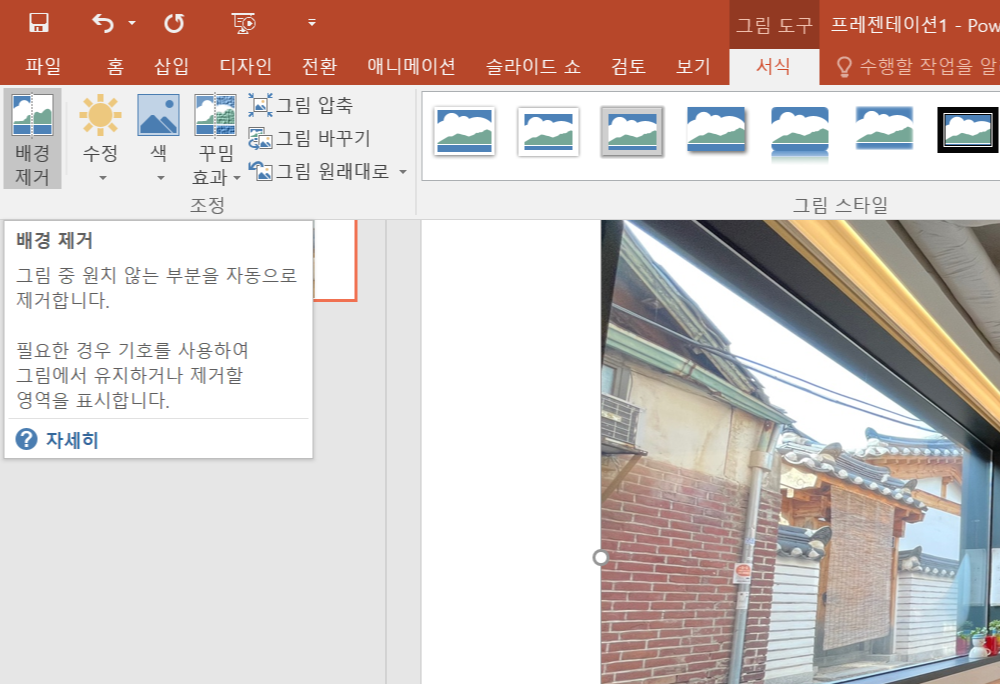
Task: Expand the 수정 dropdown arrow
Action: click(x=103, y=178)
